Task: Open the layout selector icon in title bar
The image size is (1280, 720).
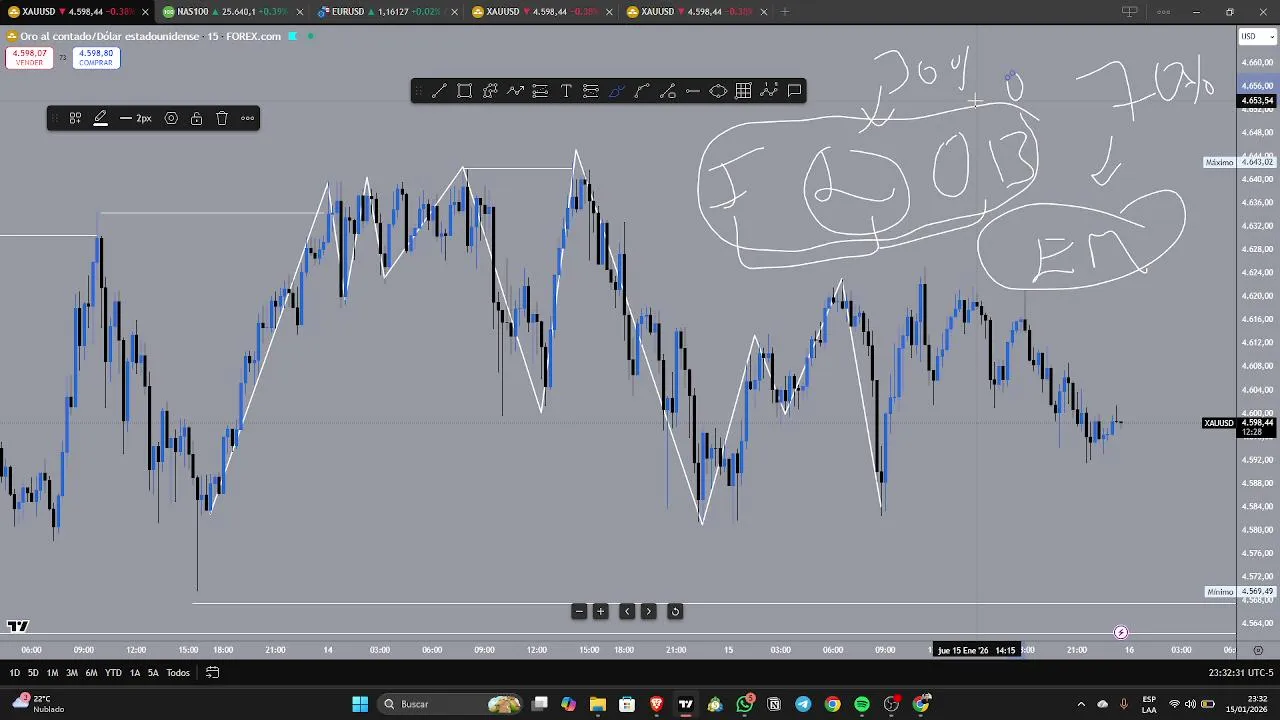Action: [1130, 12]
